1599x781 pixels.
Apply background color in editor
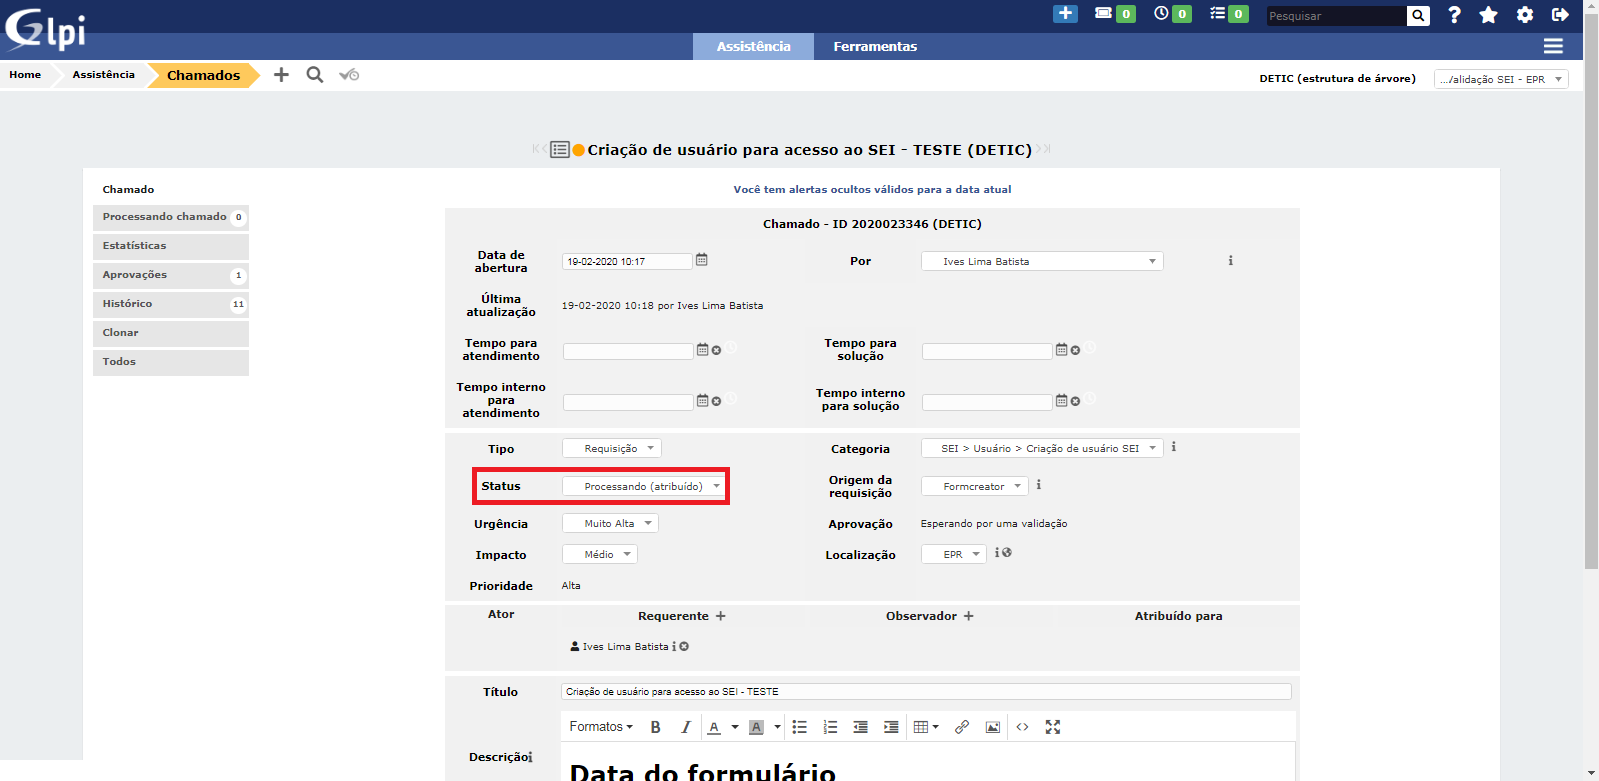coord(756,727)
